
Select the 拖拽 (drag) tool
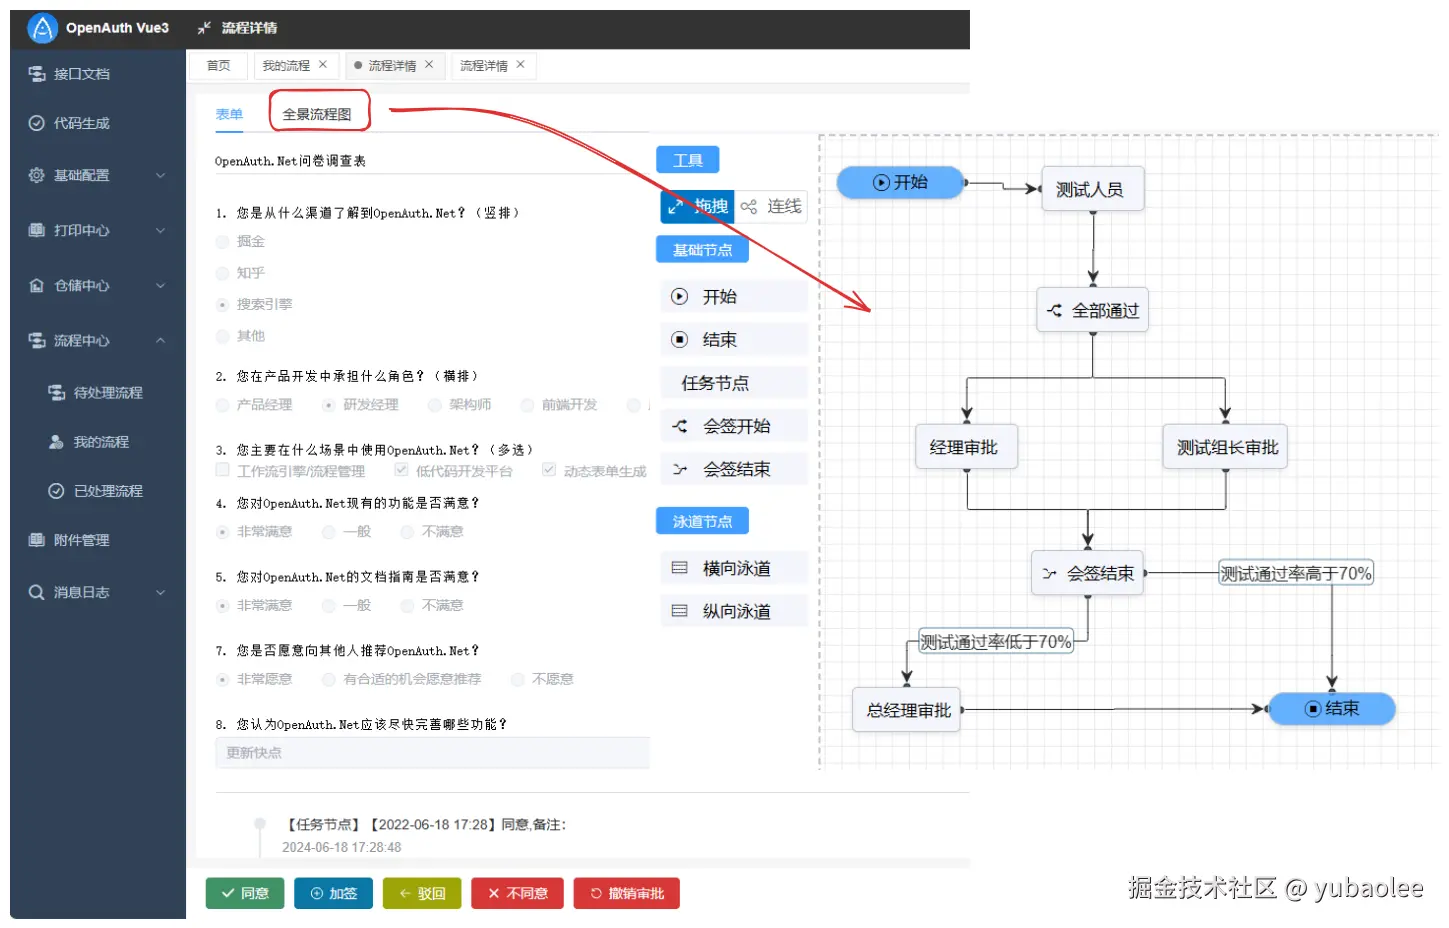point(697,206)
